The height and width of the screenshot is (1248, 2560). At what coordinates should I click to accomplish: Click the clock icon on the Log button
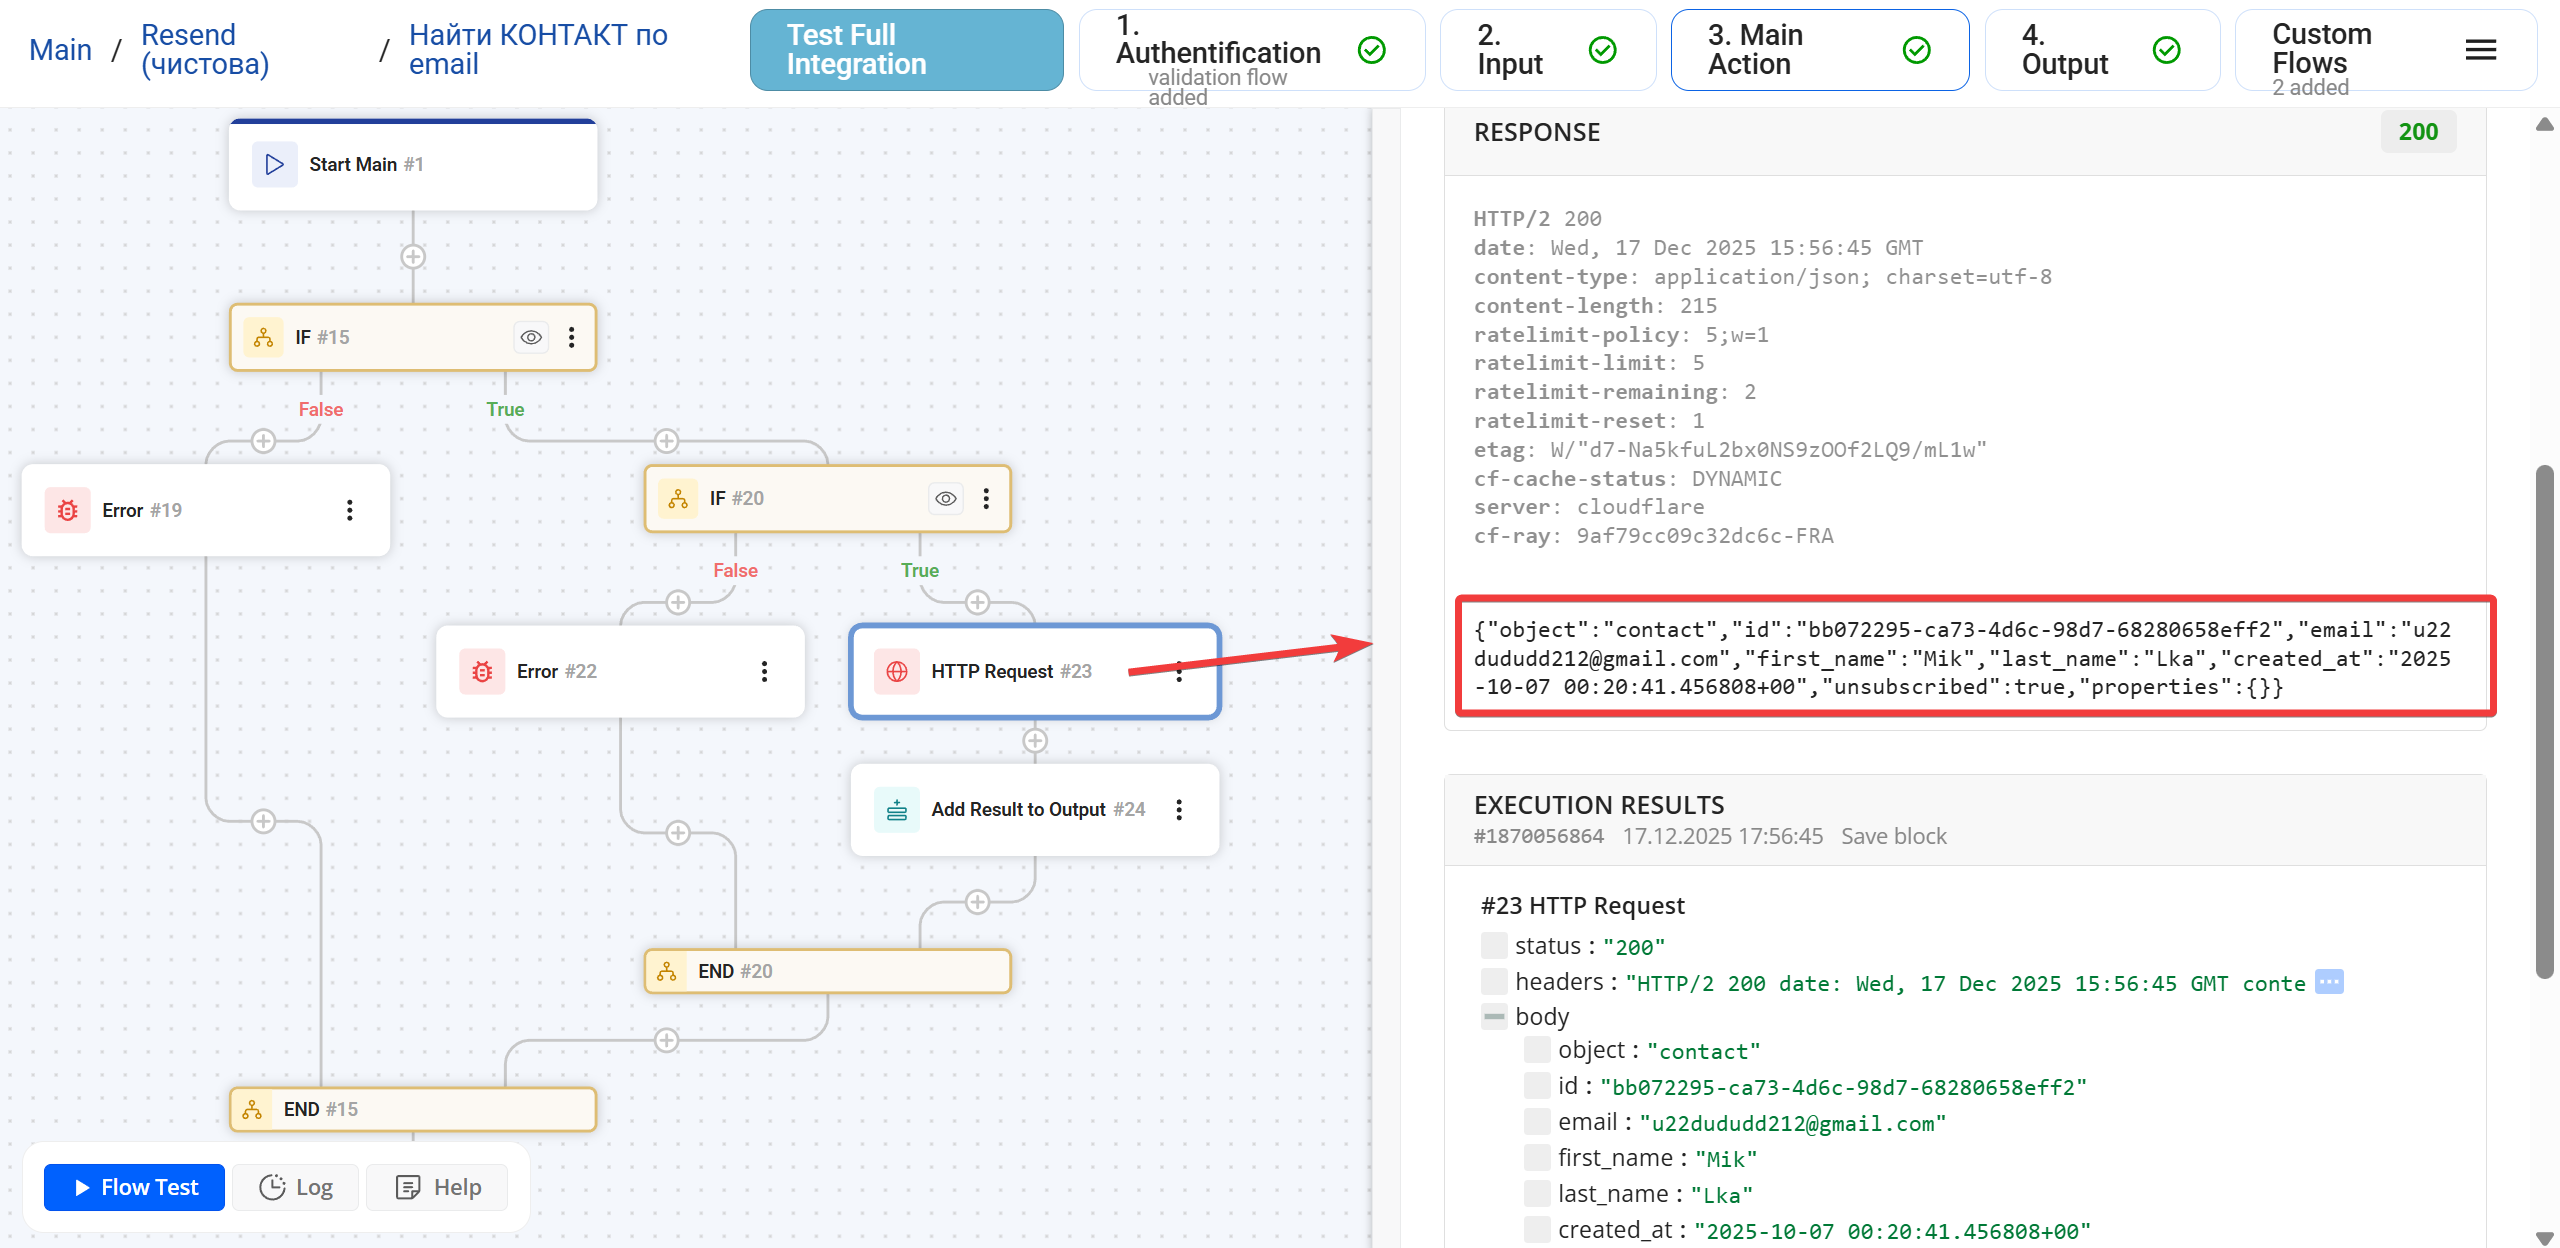(272, 1187)
